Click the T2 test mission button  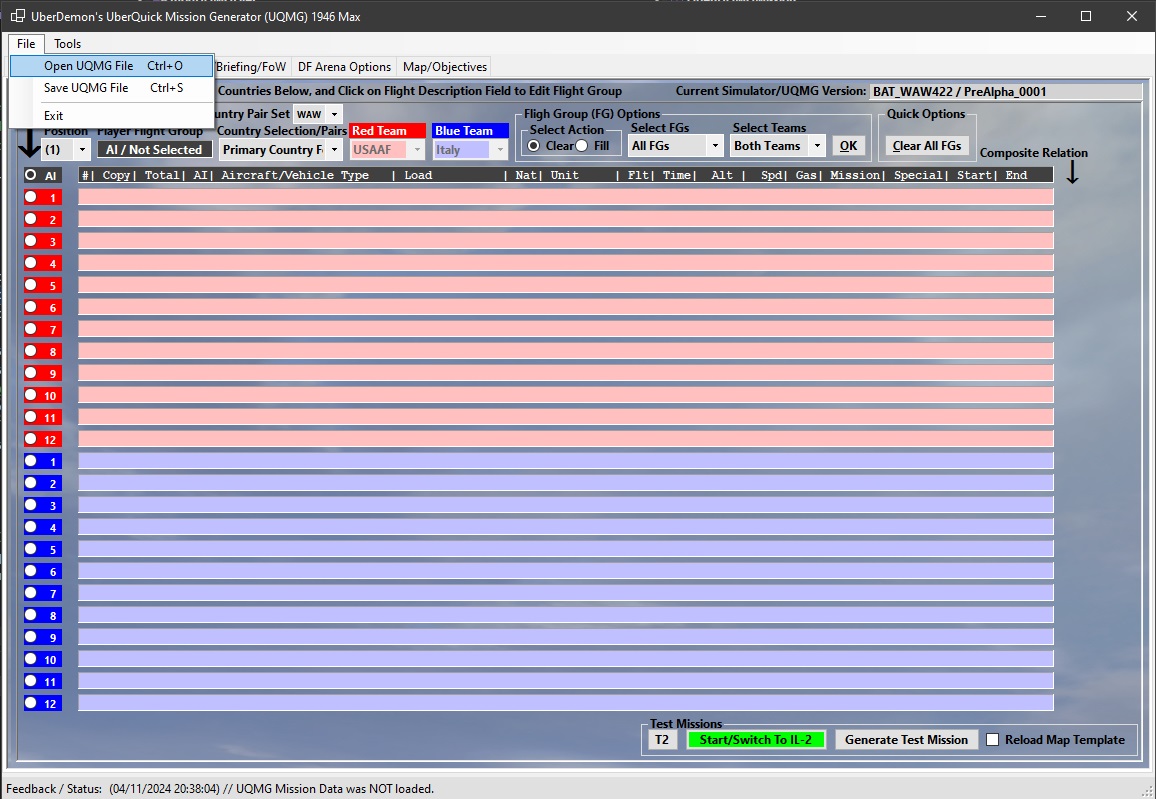coord(662,740)
